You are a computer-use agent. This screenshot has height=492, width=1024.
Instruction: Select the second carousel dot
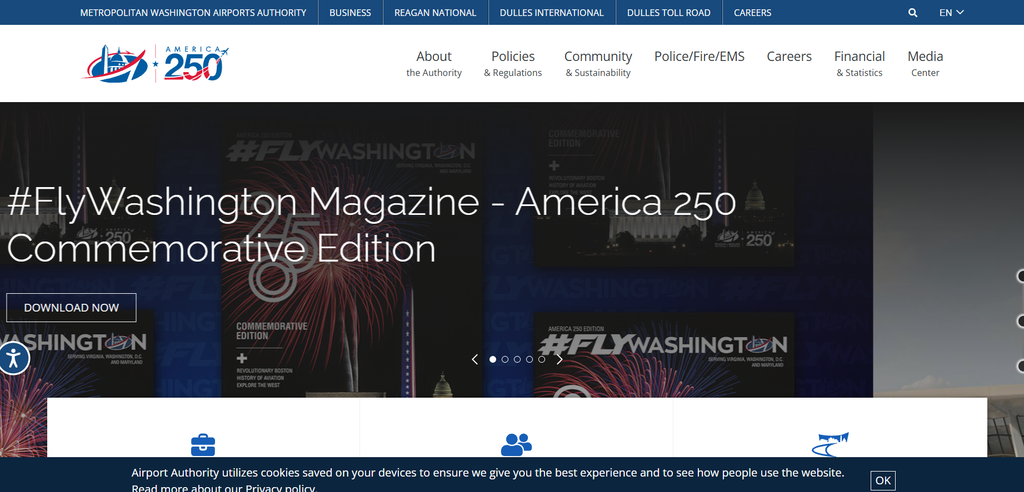coord(505,359)
